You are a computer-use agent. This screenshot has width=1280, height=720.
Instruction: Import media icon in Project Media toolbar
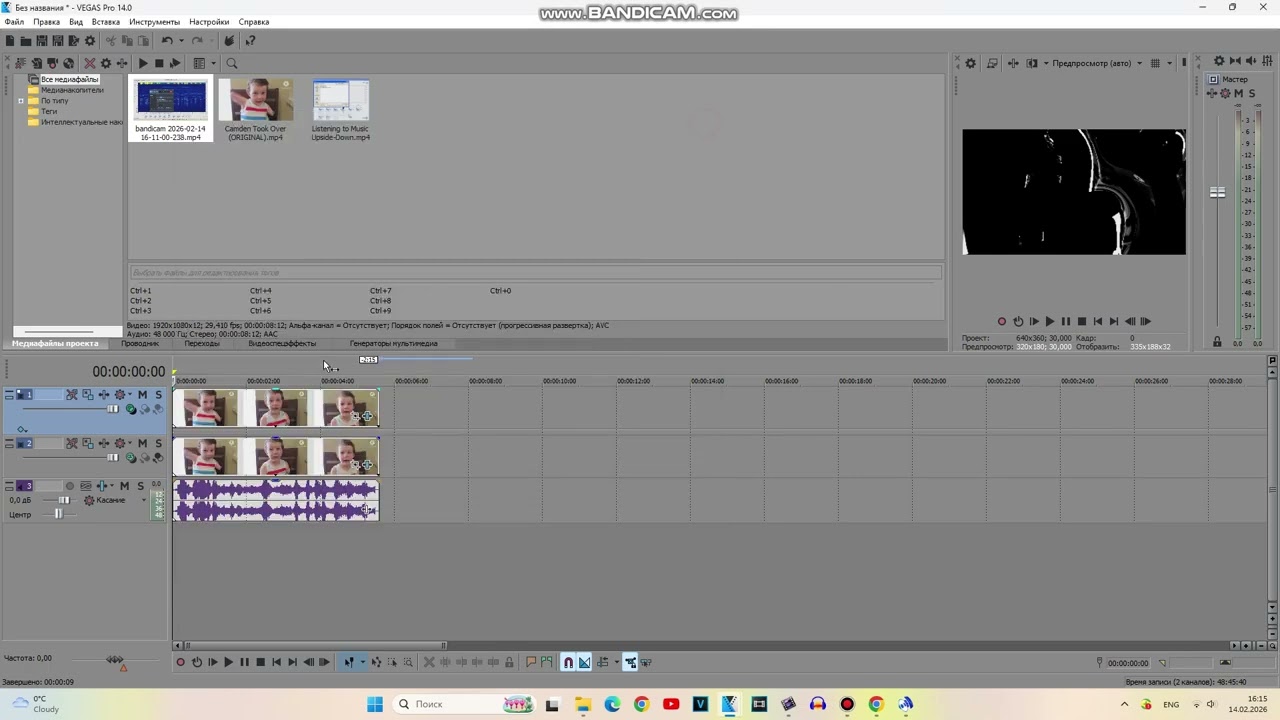37,63
